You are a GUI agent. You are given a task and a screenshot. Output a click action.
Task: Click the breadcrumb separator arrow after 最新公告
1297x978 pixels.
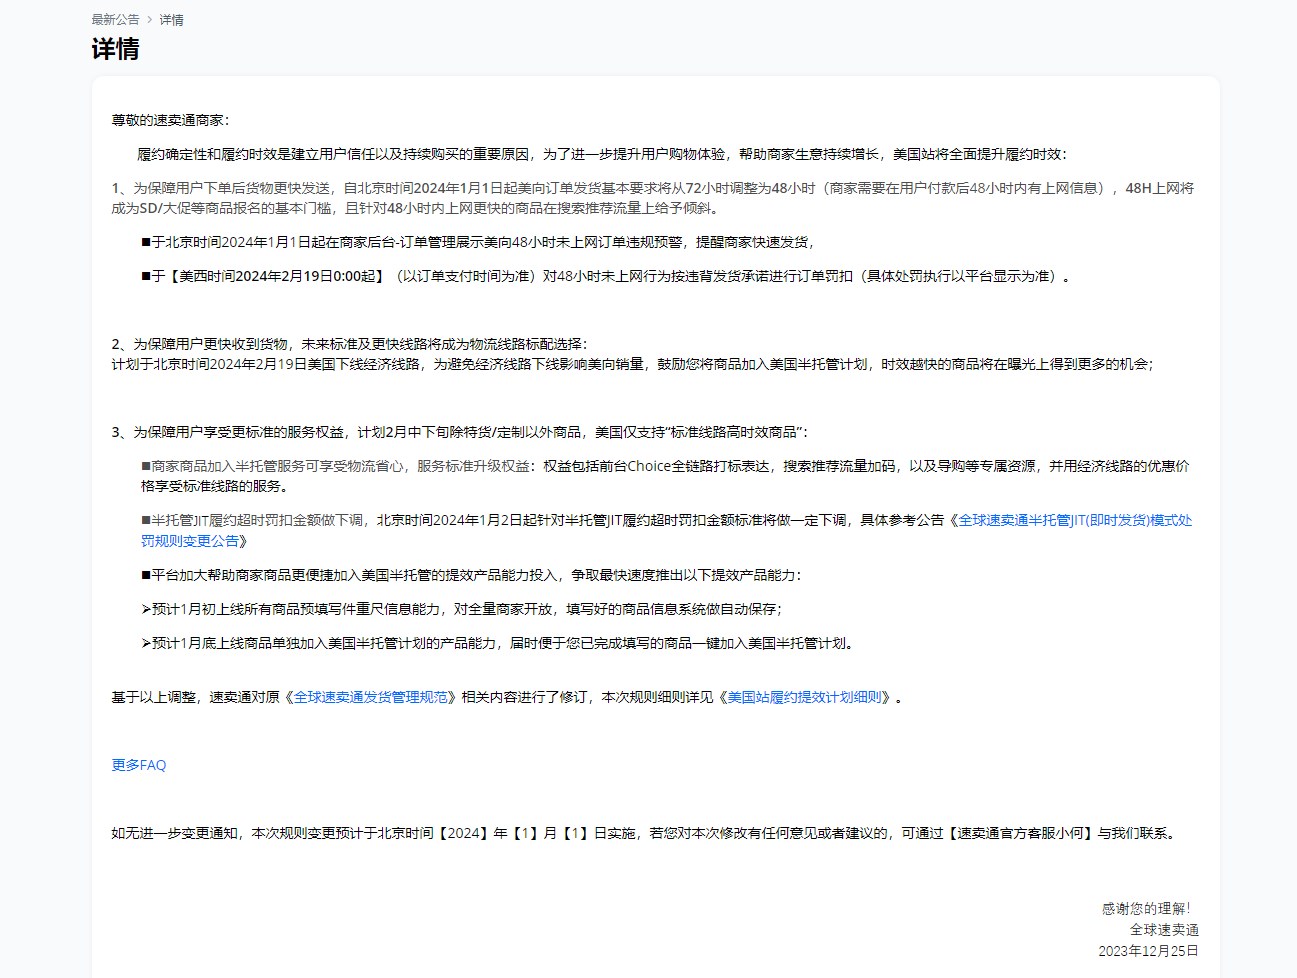click(150, 20)
